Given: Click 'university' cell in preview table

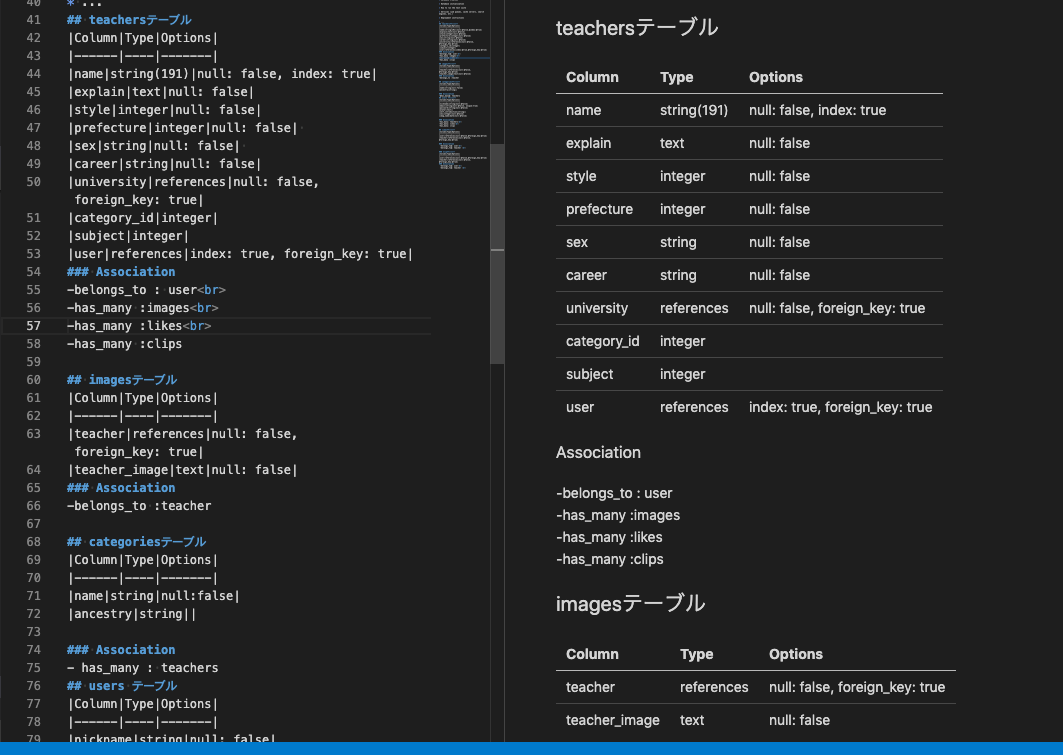Looking at the screenshot, I should click(597, 308).
